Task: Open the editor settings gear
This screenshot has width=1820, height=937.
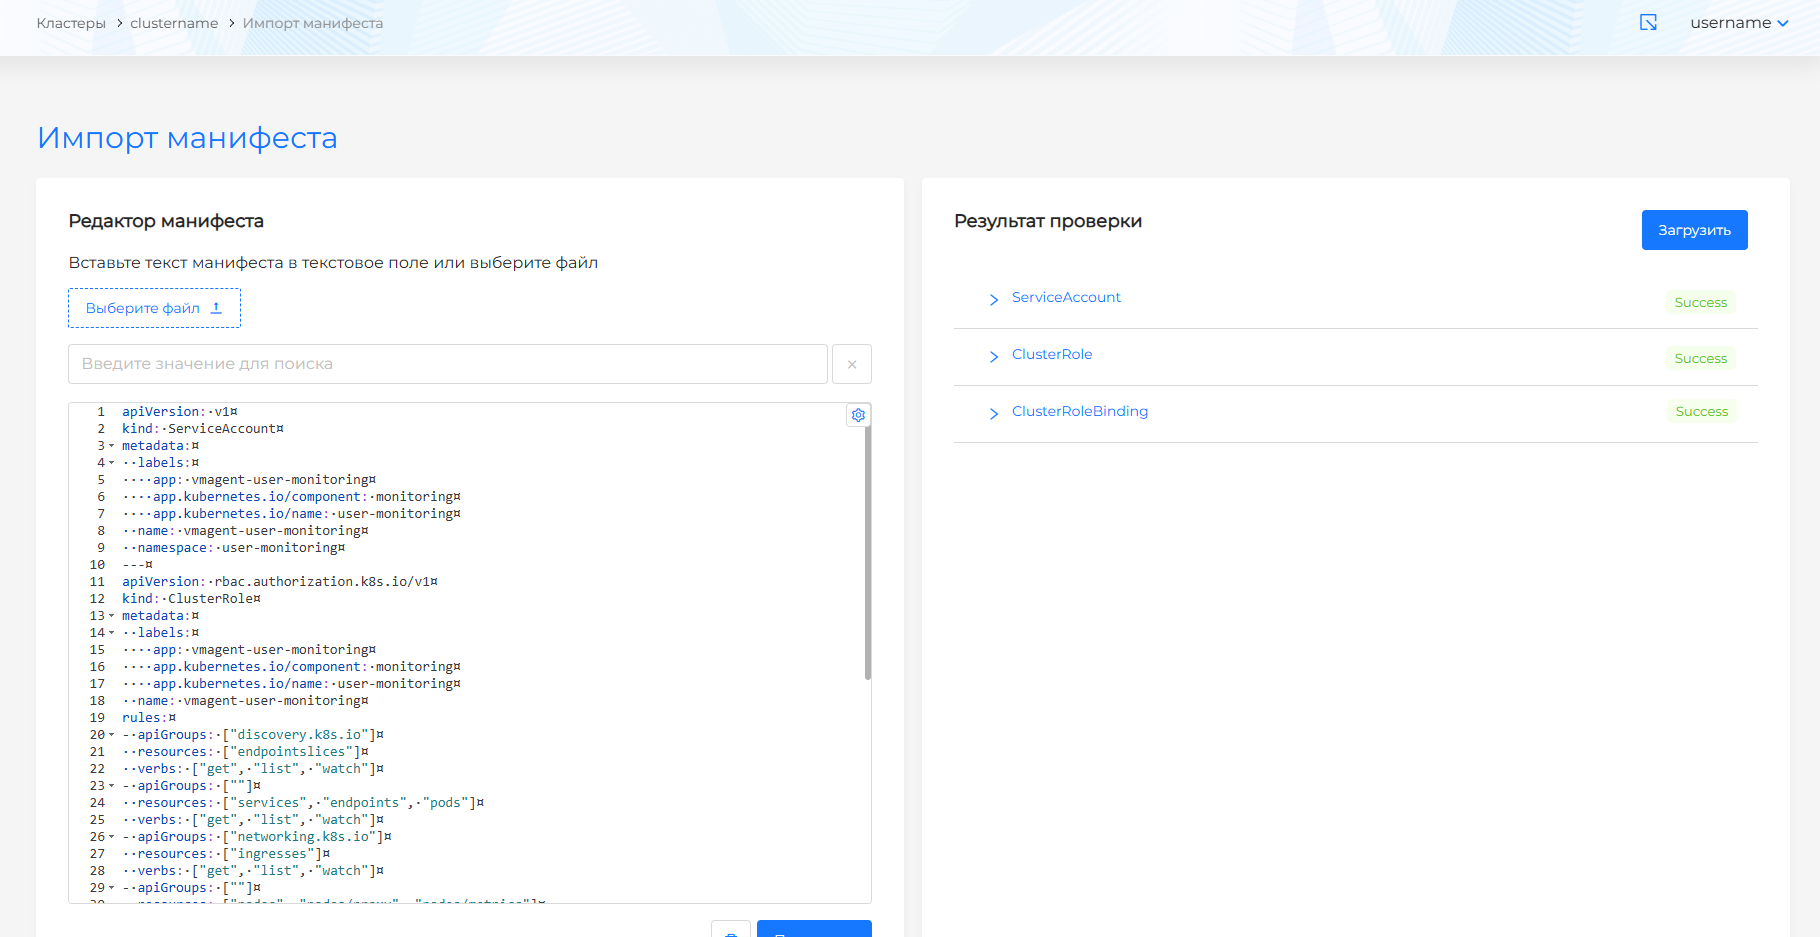Action: pos(858,415)
